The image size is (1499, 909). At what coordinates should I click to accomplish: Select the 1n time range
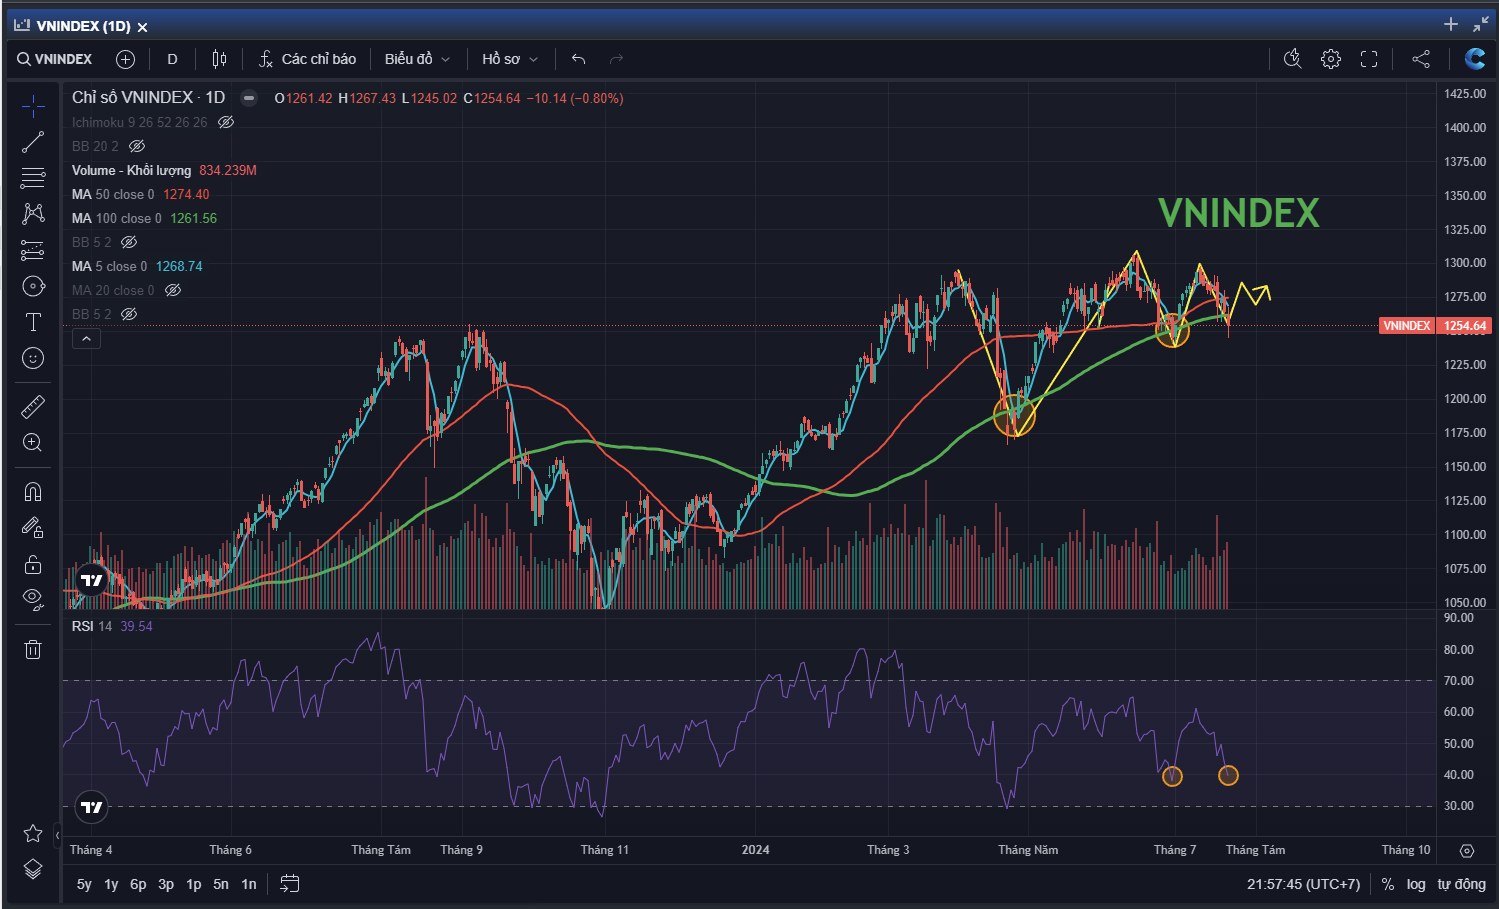tap(249, 884)
